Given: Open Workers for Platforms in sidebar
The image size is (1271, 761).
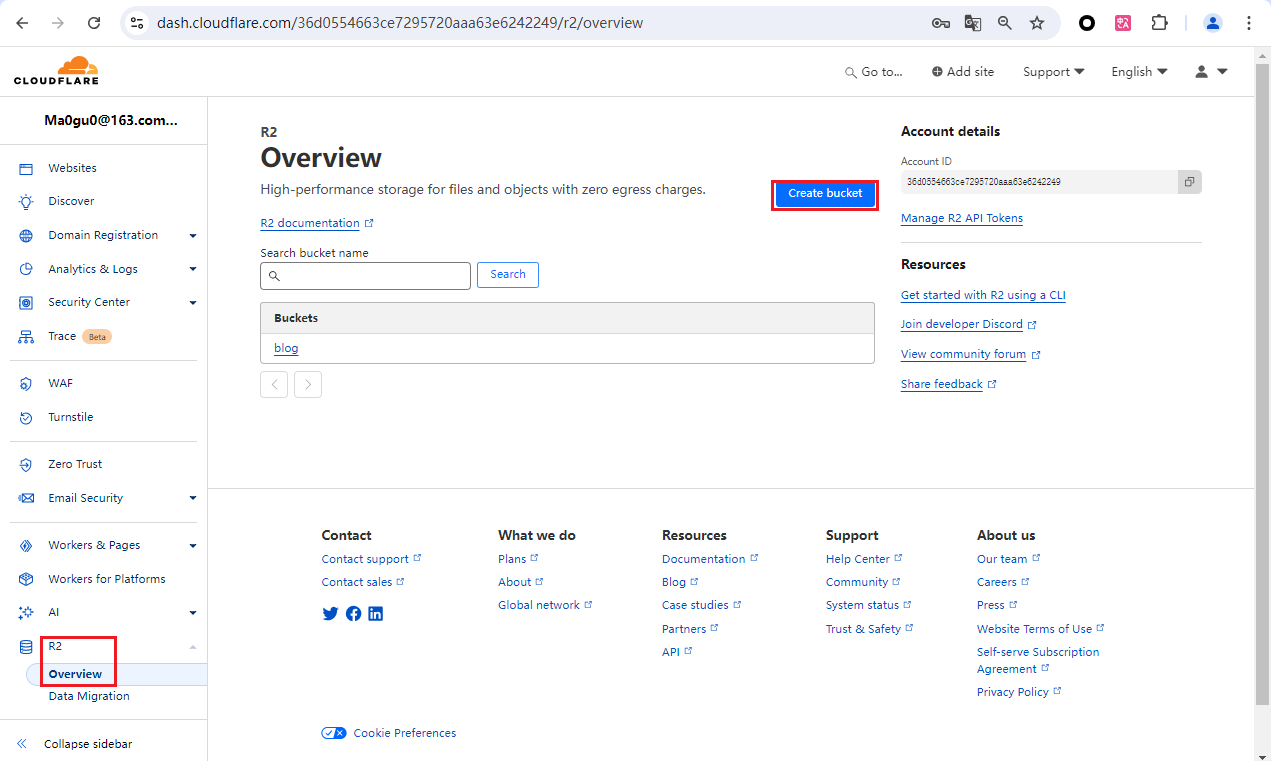Looking at the screenshot, I should [107, 579].
